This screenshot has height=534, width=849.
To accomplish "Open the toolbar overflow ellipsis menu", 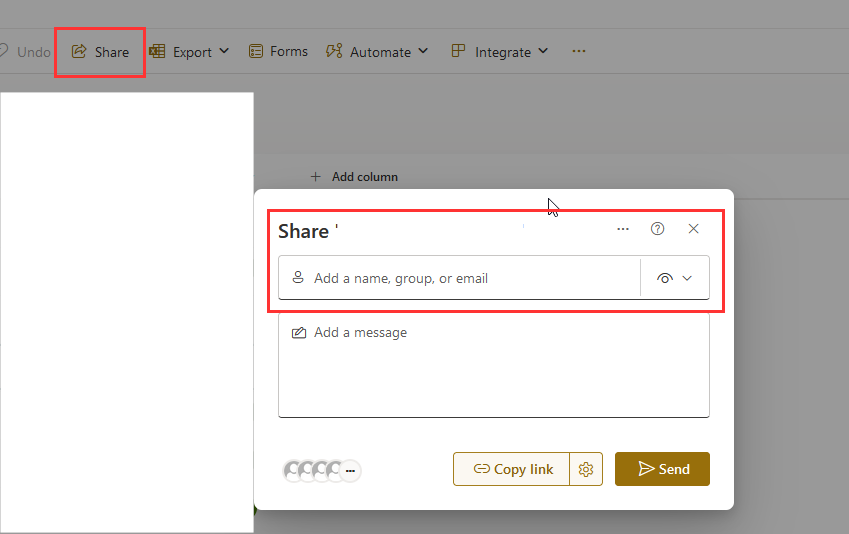I will pos(579,51).
